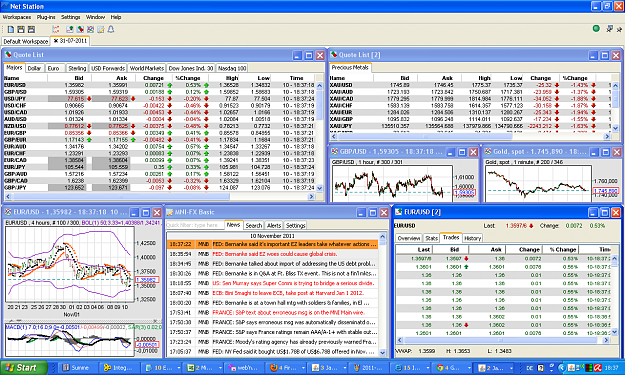
Task: Open the Firefox taskbar group
Action: click(x=287, y=368)
